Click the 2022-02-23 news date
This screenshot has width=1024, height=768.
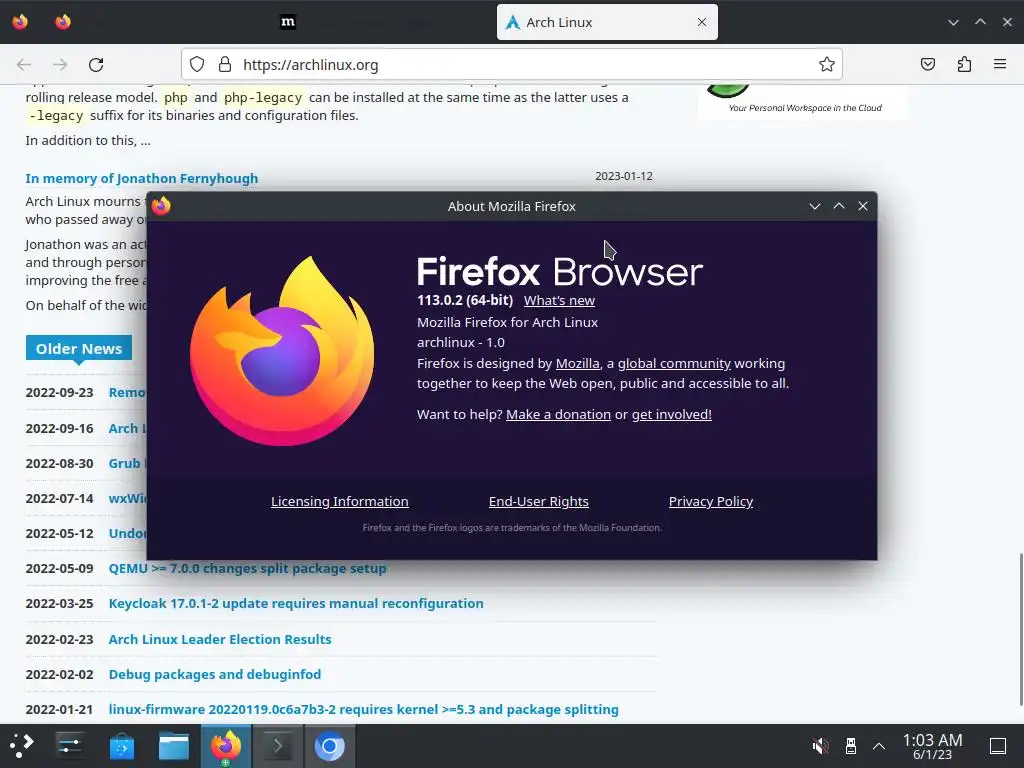point(59,639)
